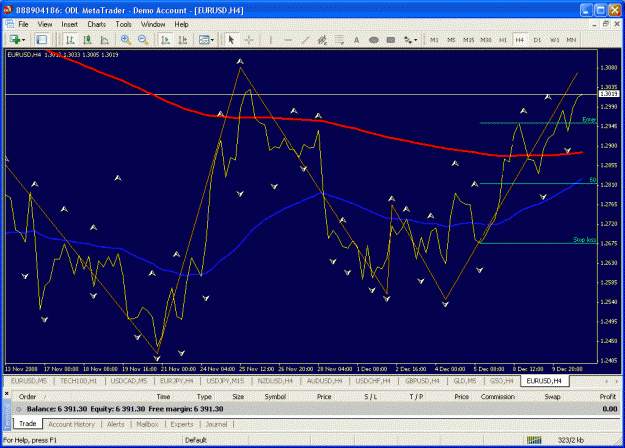Open the Profiles toolbar icon
The width and height of the screenshot is (625, 448).
(41, 40)
